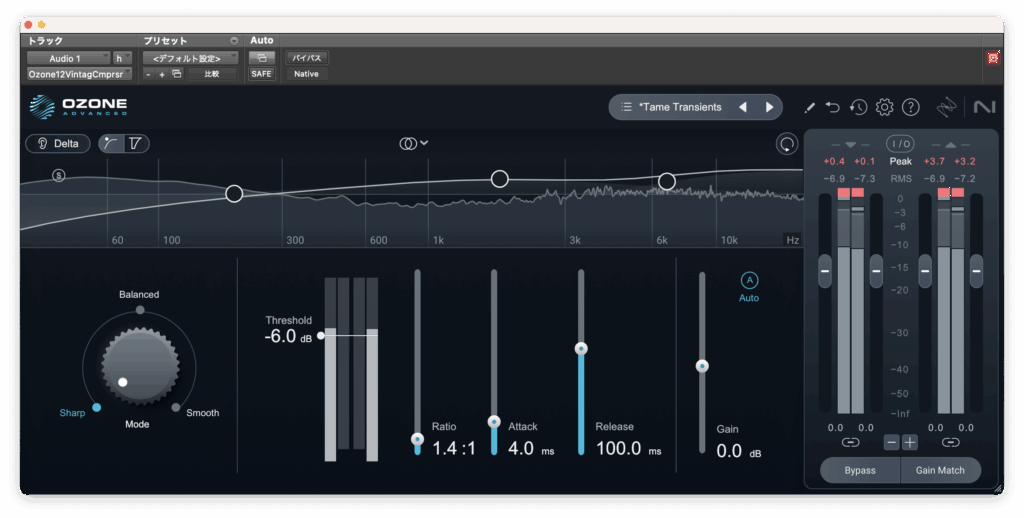Expand the stereo channel mode dropdown
The height and width of the screenshot is (518, 1024).
[413, 143]
